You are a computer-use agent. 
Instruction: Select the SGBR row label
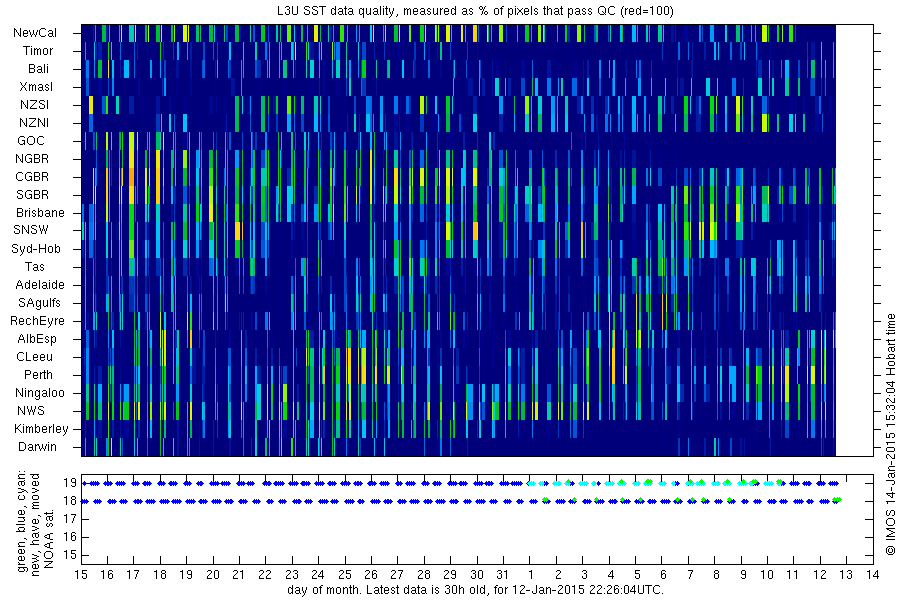[x=32, y=194]
